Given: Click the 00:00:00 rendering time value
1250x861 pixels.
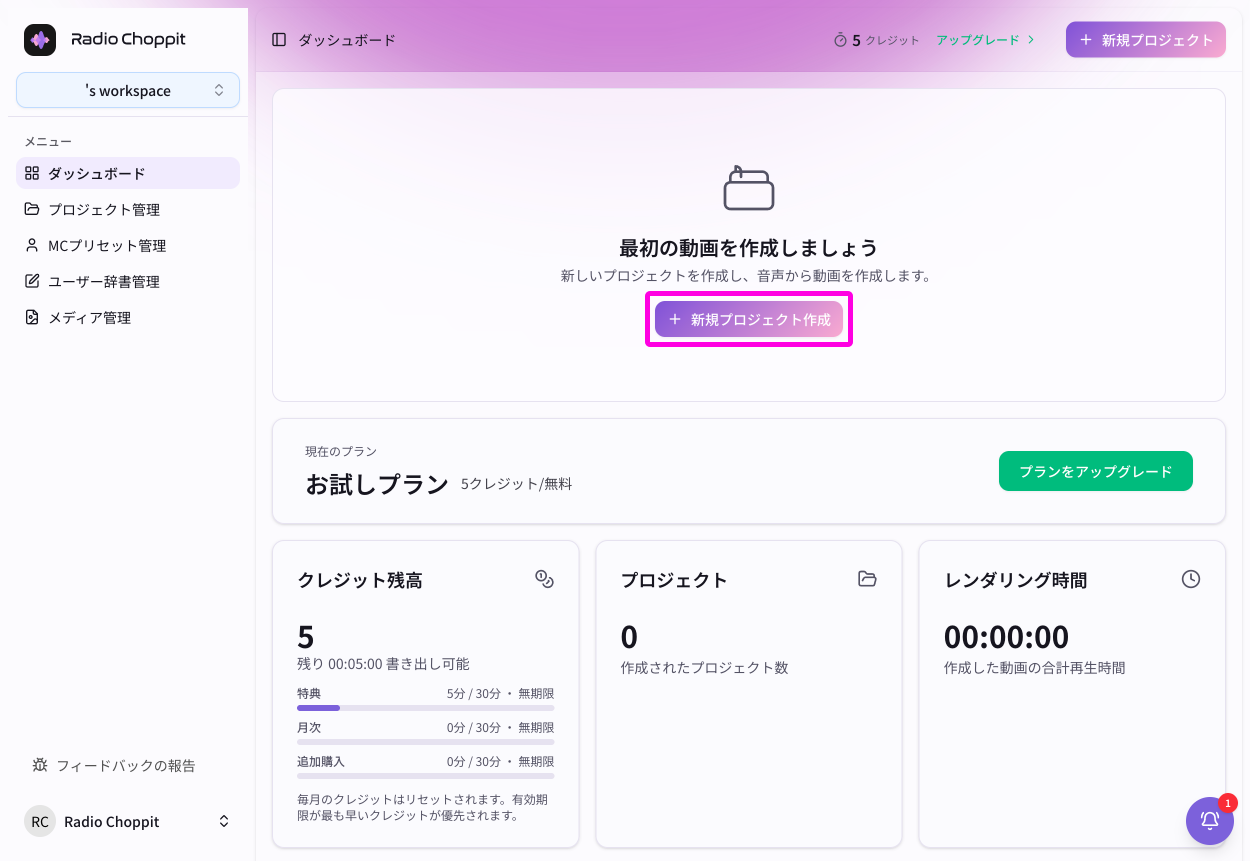Looking at the screenshot, I should tap(1006, 637).
